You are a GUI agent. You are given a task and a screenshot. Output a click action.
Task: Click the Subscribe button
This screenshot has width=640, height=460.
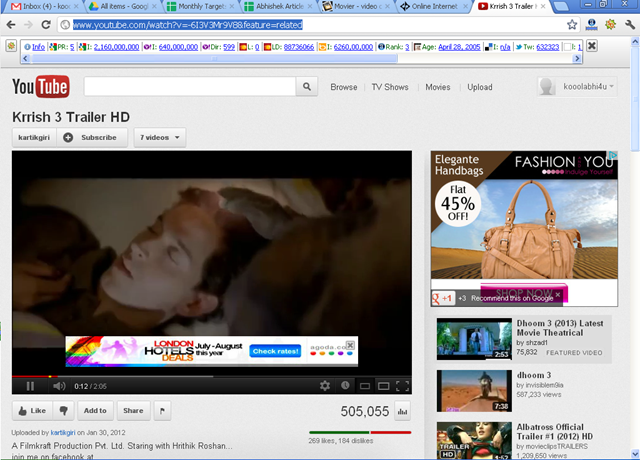click(92, 138)
